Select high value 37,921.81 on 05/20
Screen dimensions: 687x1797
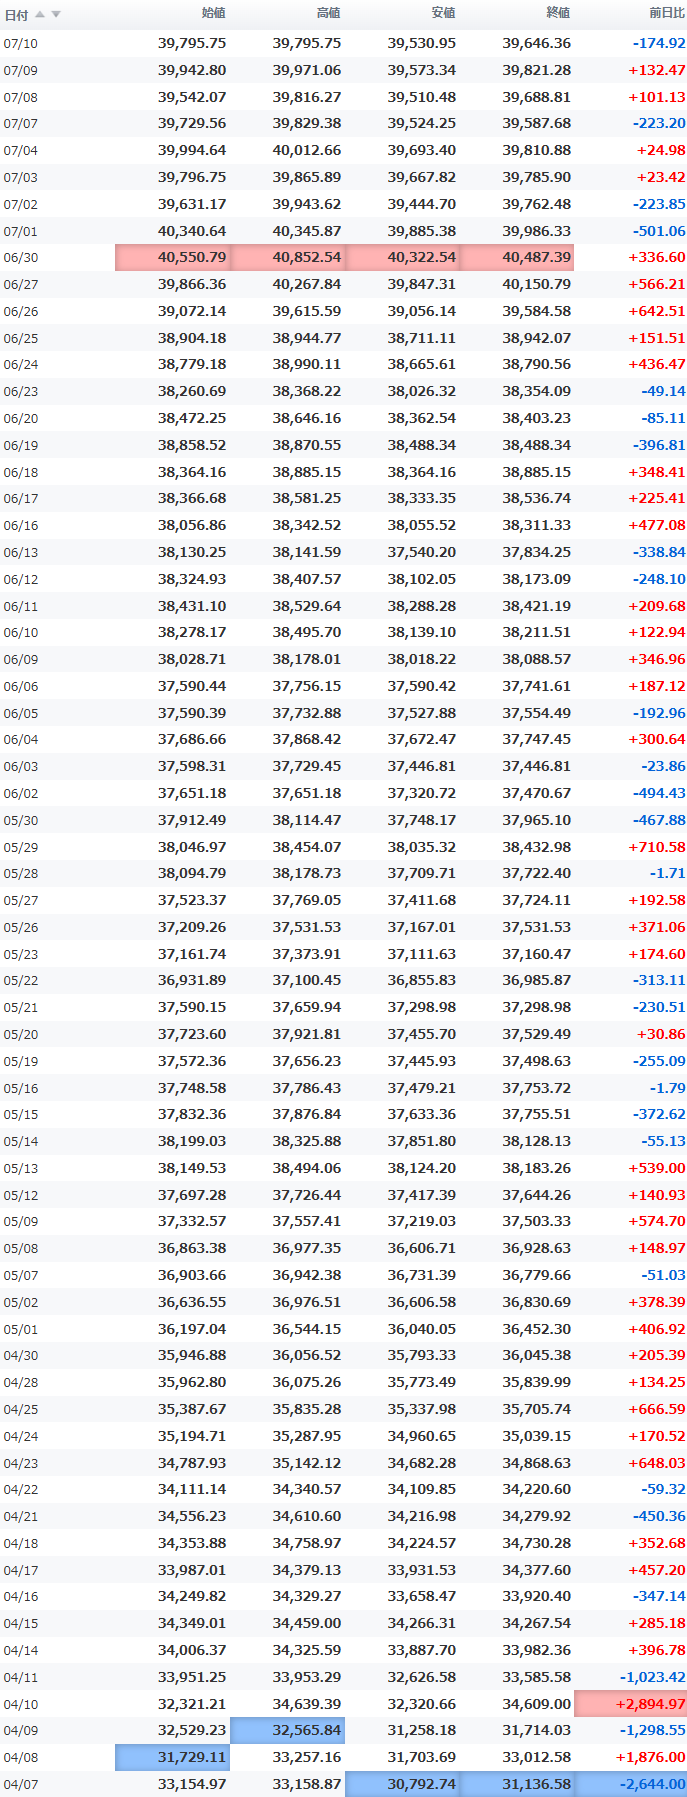tap(307, 1034)
